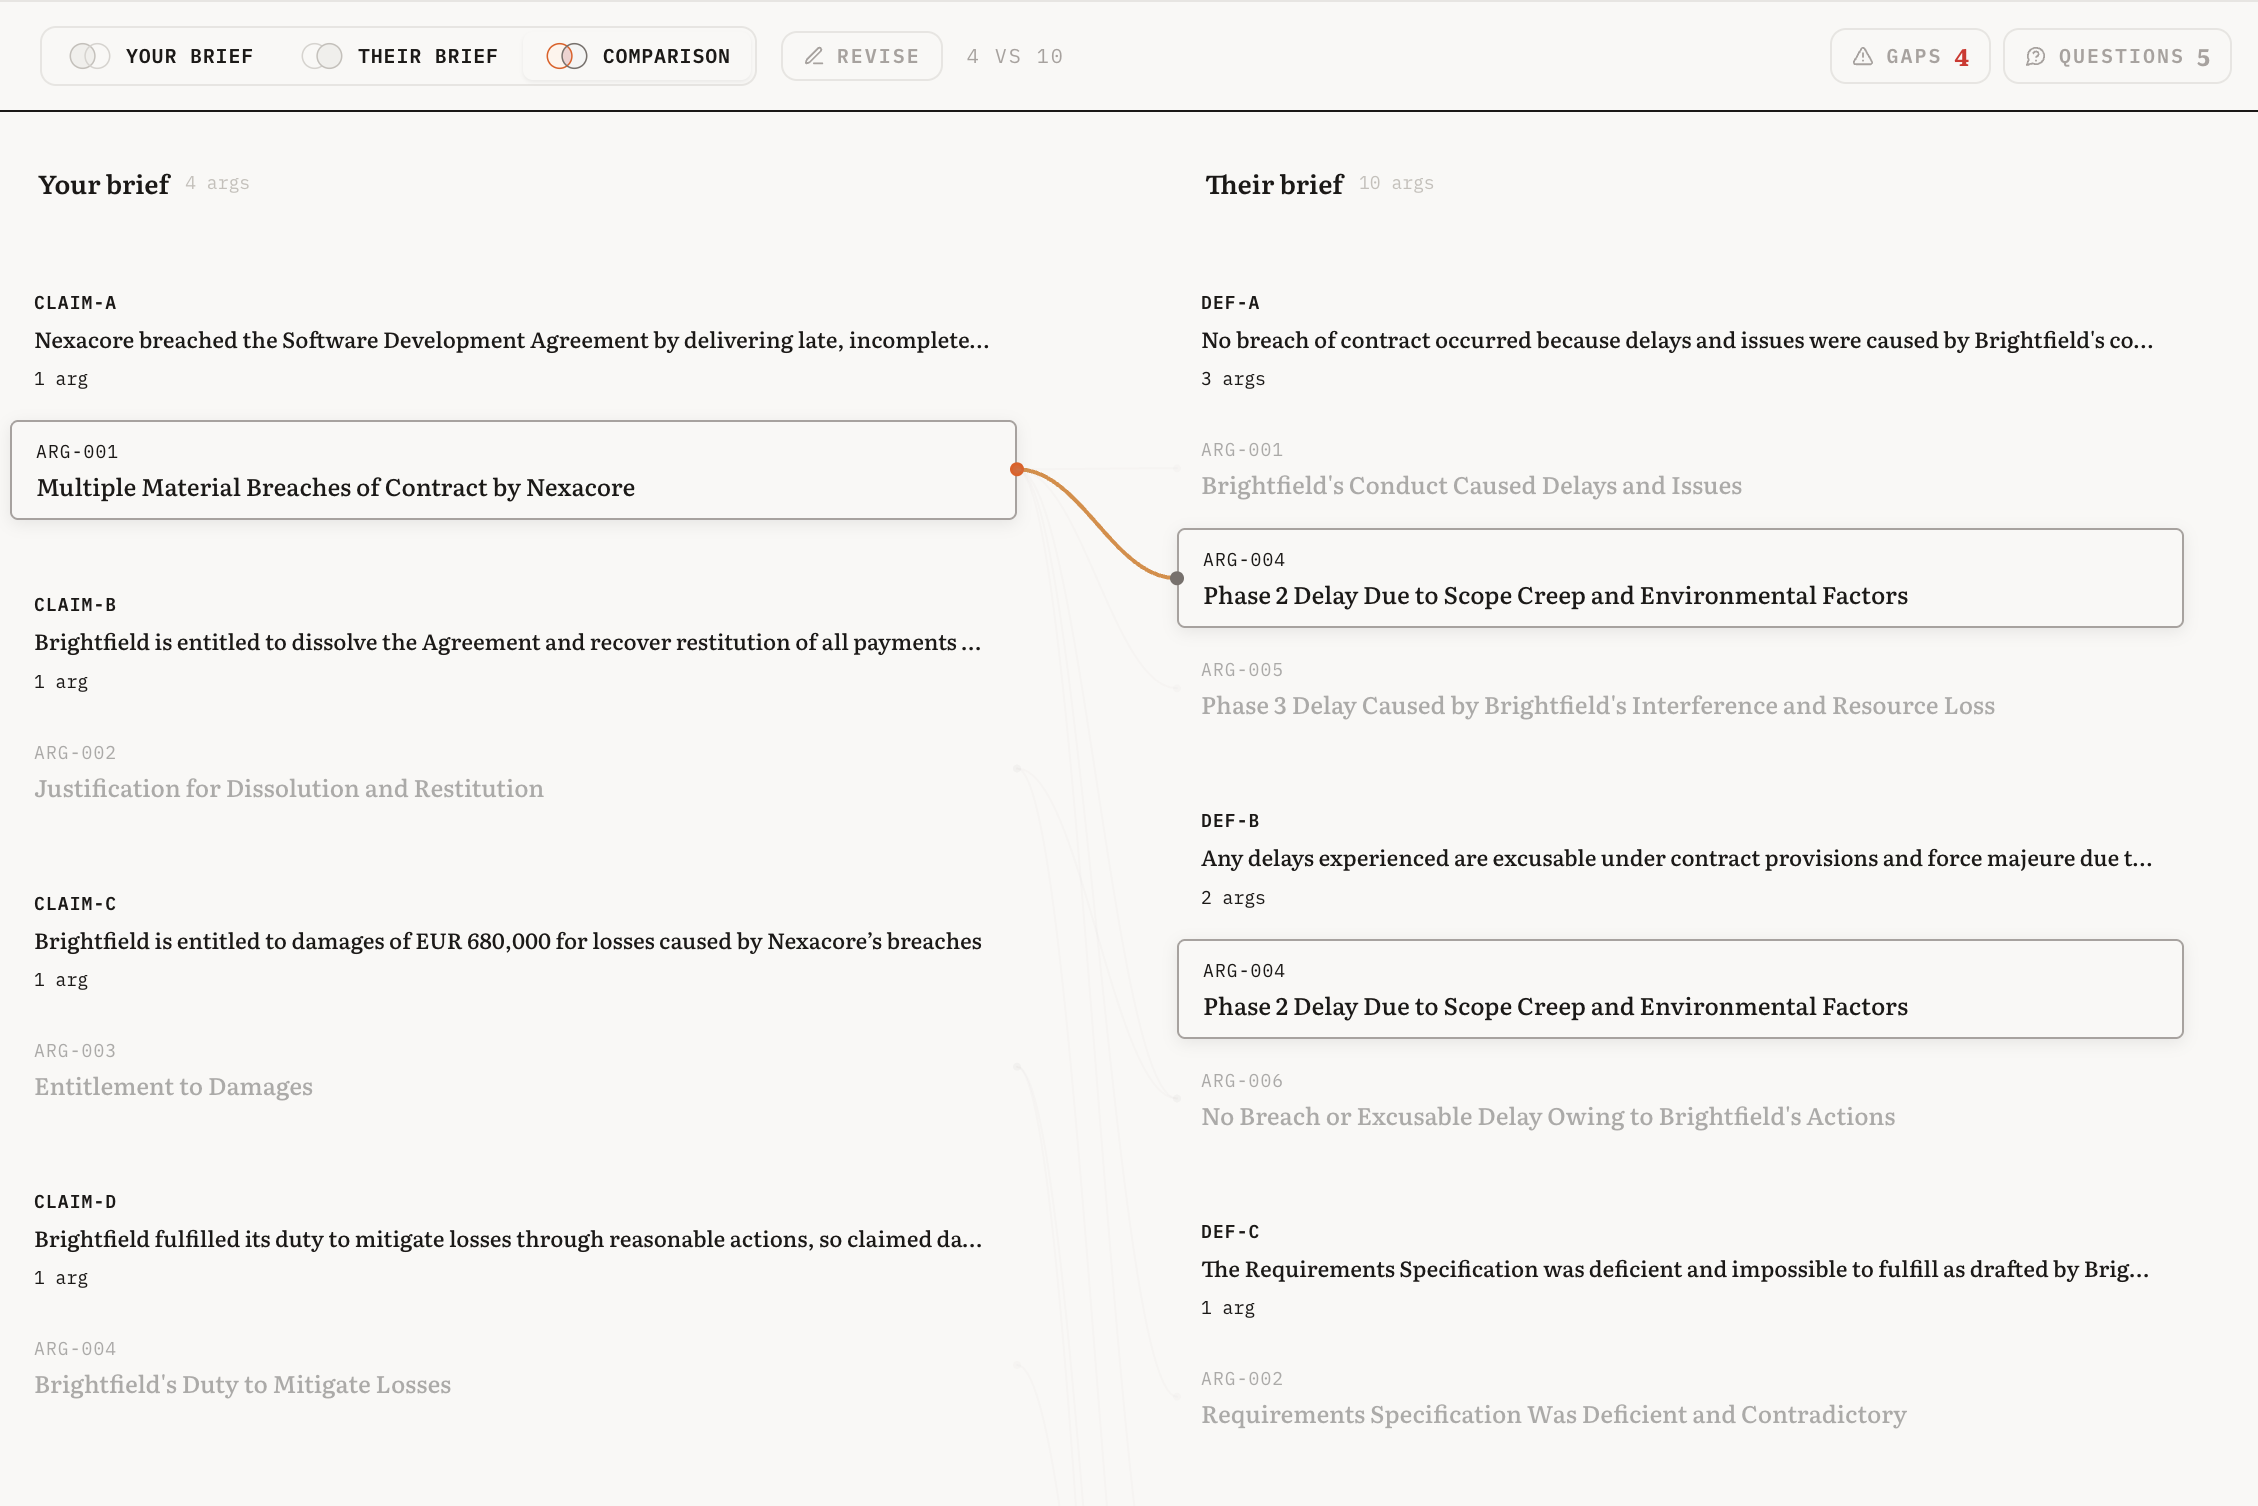This screenshot has width=2258, height=1506.
Task: Switch to the Your Brief view
Action: click(189, 56)
